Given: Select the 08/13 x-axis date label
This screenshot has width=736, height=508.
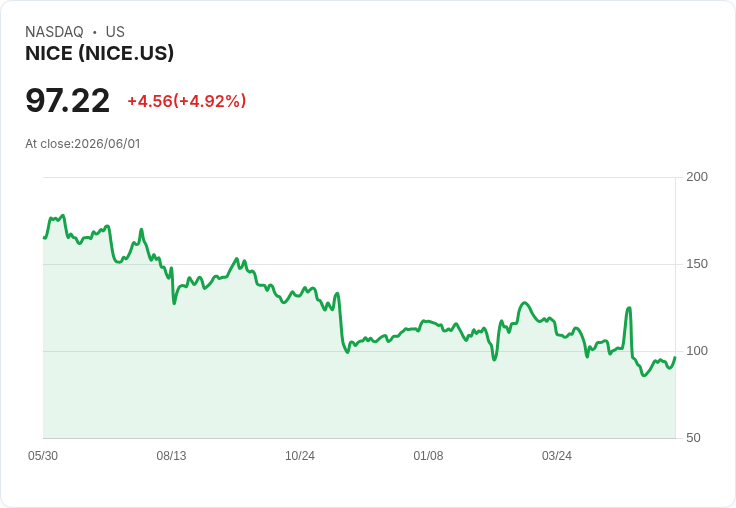Looking at the screenshot, I should click(171, 455).
